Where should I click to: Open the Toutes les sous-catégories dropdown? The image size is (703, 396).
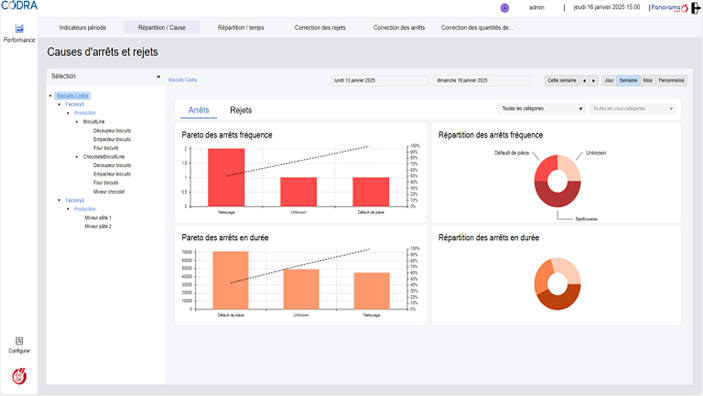[632, 109]
